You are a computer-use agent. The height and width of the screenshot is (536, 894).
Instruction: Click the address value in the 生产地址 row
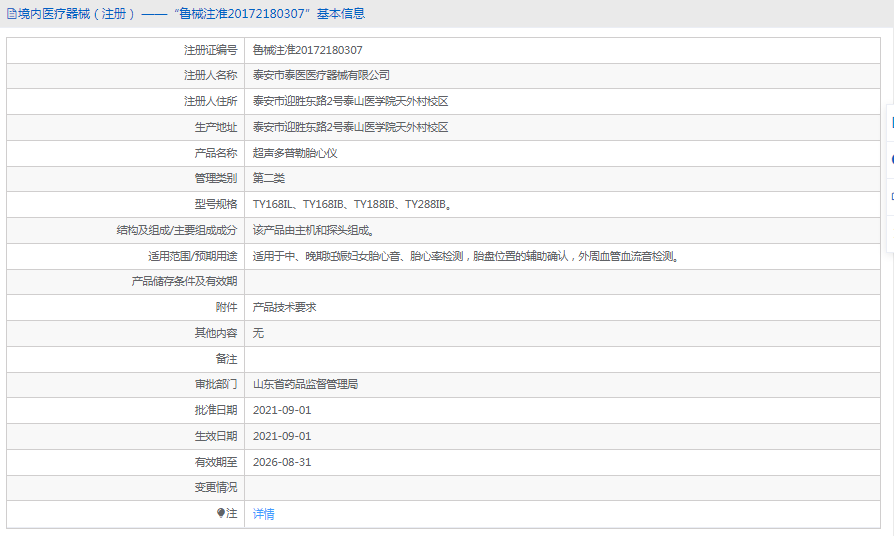click(x=351, y=127)
